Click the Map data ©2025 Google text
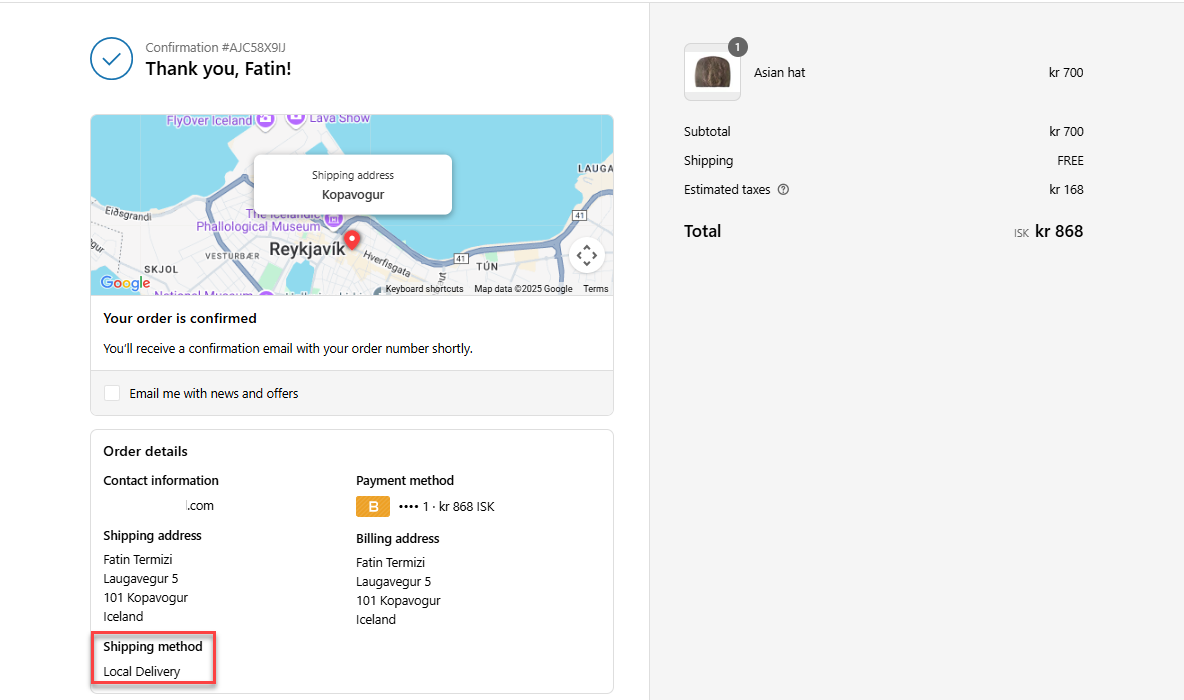The height and width of the screenshot is (700, 1184). pyautogui.click(x=523, y=289)
